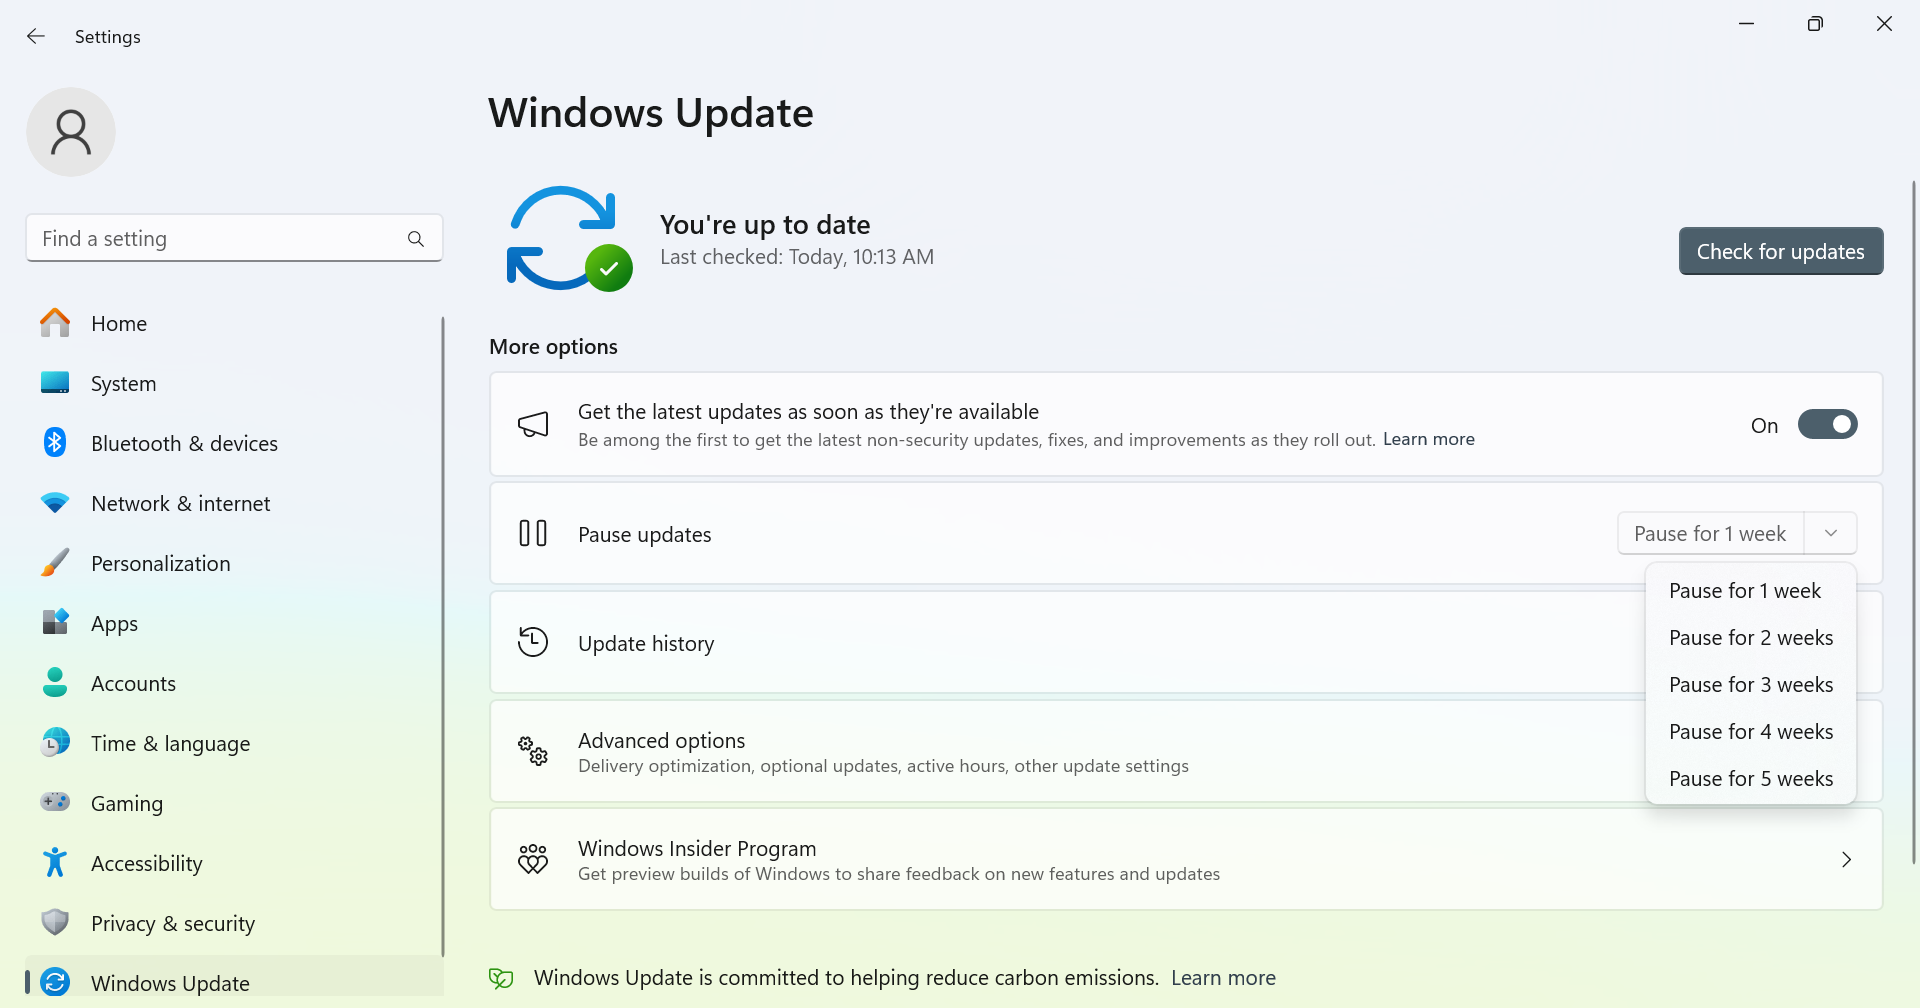Click the pause icon beside Pause updates

tap(533, 533)
